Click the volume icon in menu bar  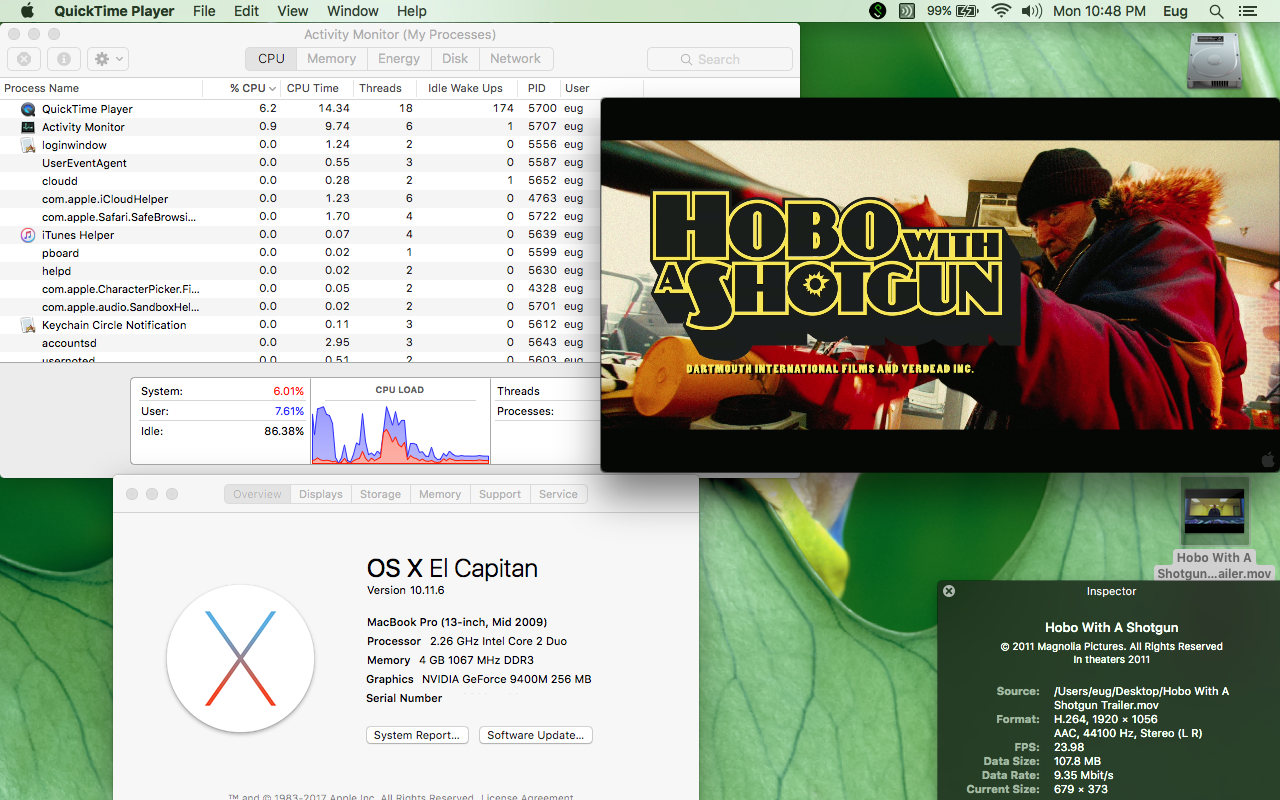pyautogui.click(x=1031, y=11)
